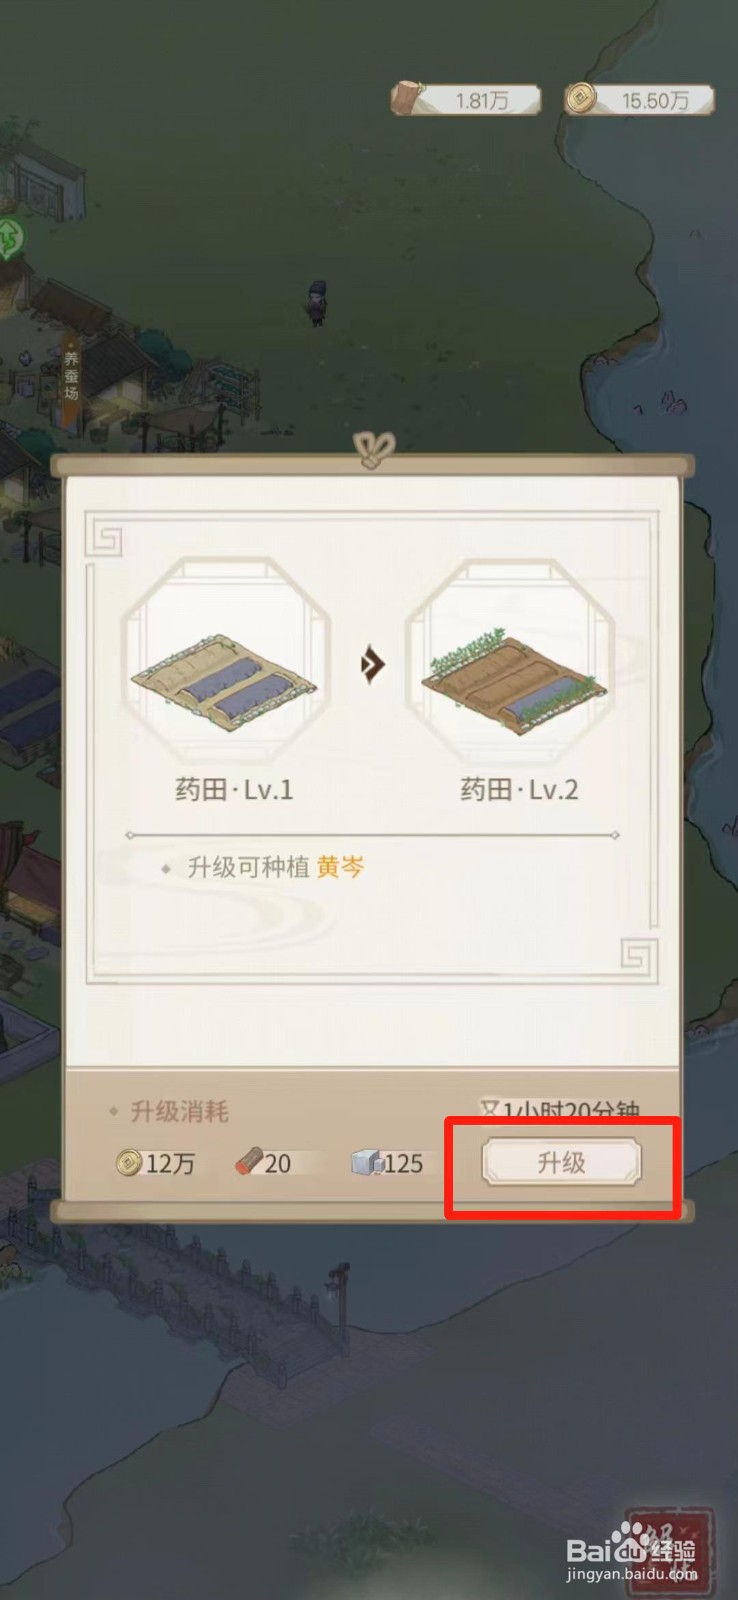Click the scroll knot ornament at panel top
This screenshot has width=738, height=1600.
[x=373, y=452]
